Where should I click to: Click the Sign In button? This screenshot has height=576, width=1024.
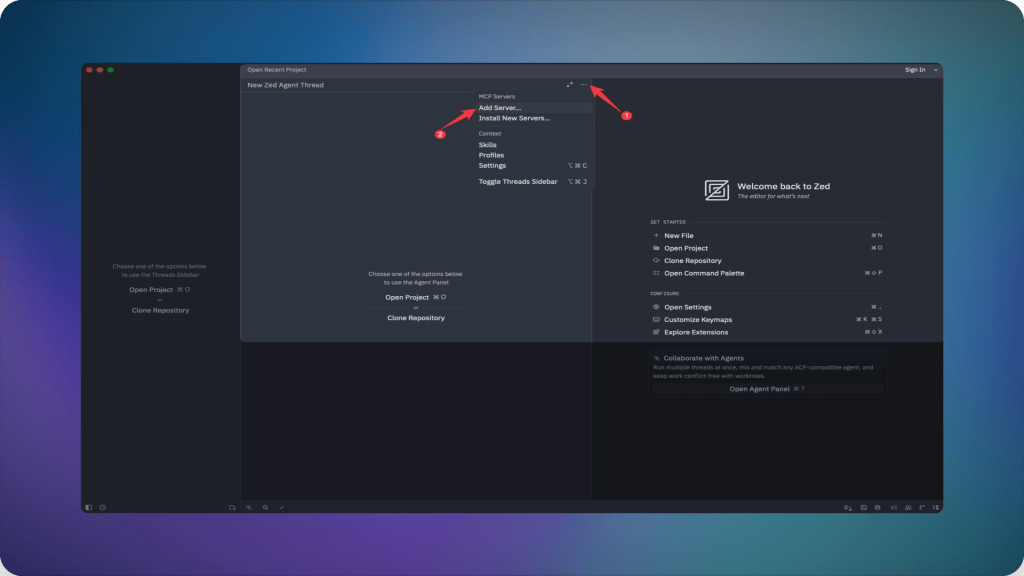[x=915, y=70]
